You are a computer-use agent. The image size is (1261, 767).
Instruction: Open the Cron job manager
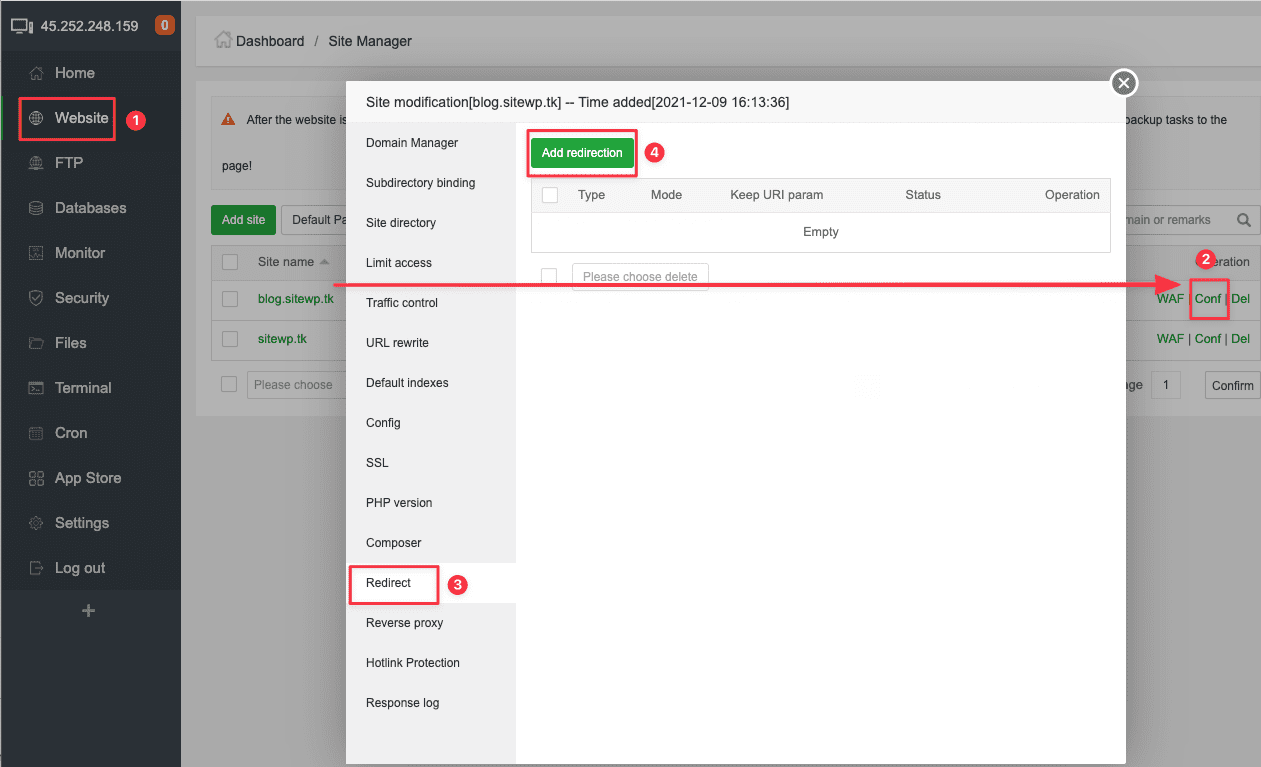pos(69,432)
